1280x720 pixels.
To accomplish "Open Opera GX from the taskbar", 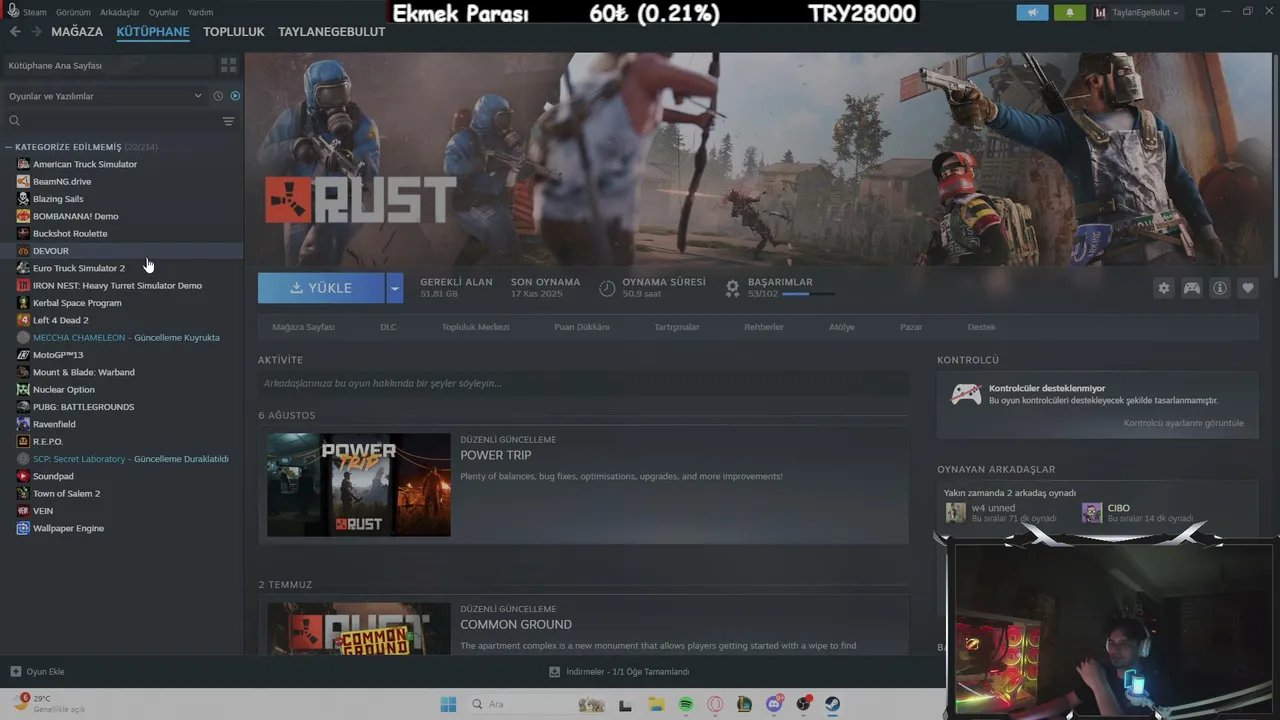I will tap(715, 704).
